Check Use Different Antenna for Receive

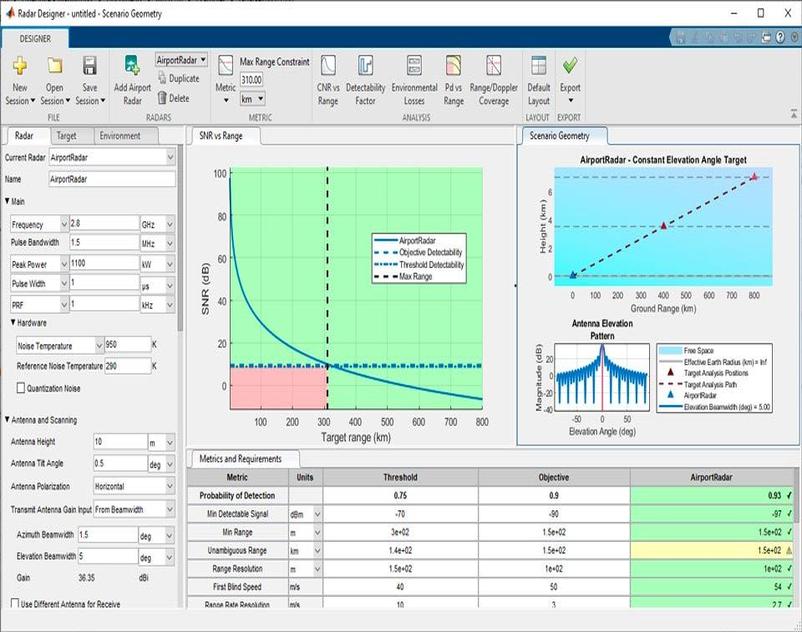pyautogui.click(x=15, y=603)
